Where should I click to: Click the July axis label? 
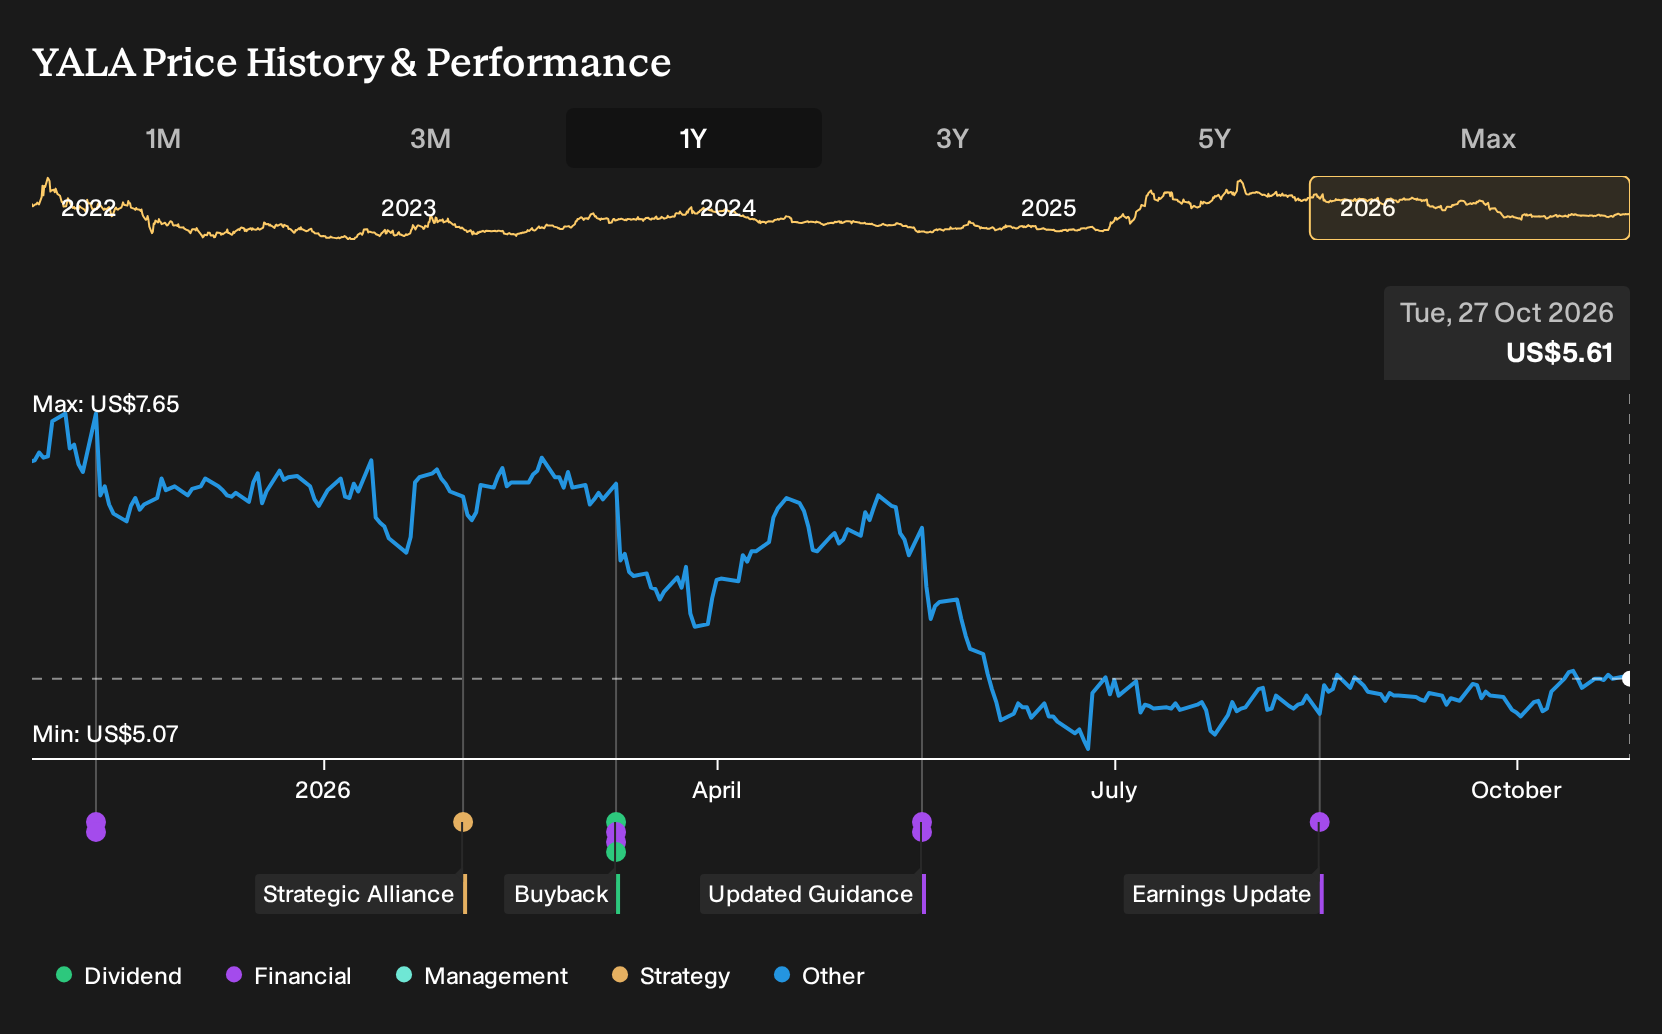click(1114, 790)
